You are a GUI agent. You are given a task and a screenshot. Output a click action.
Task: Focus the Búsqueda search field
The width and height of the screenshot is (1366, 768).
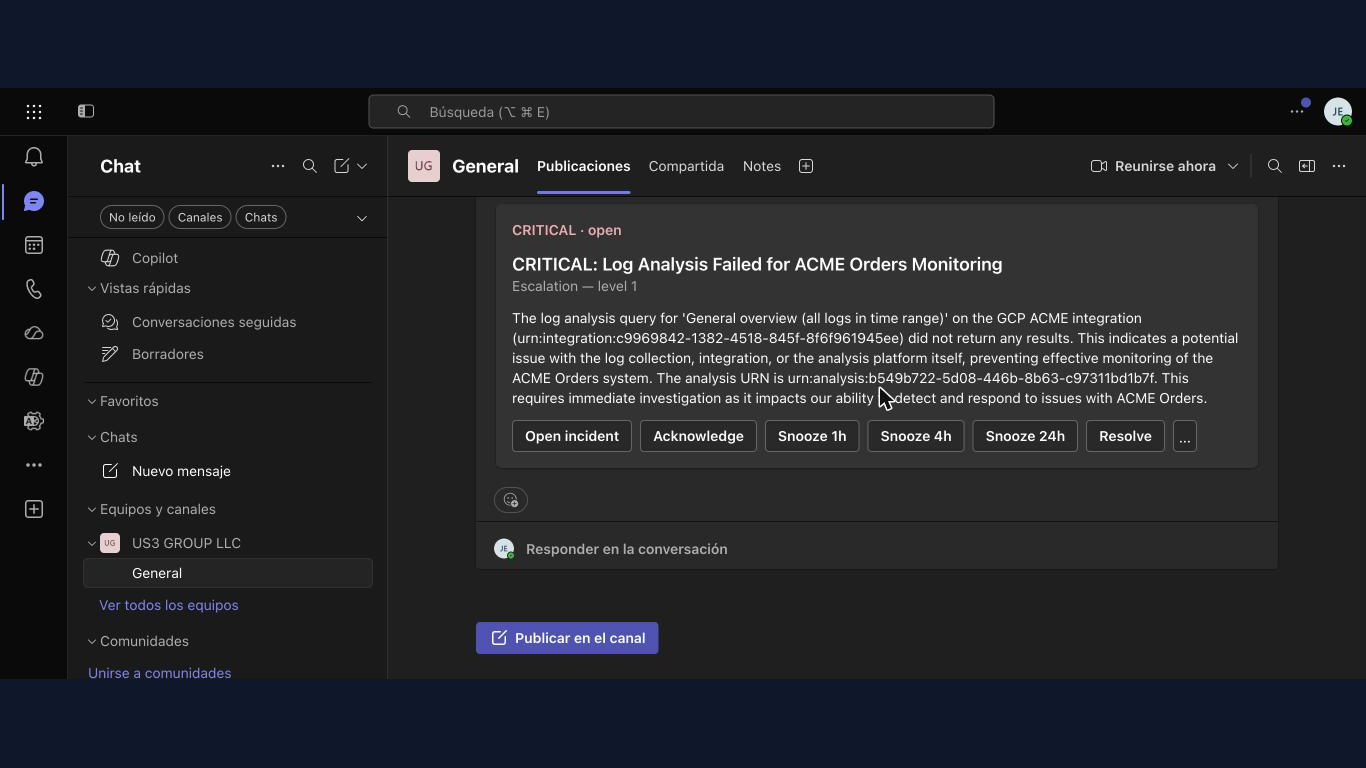(681, 112)
